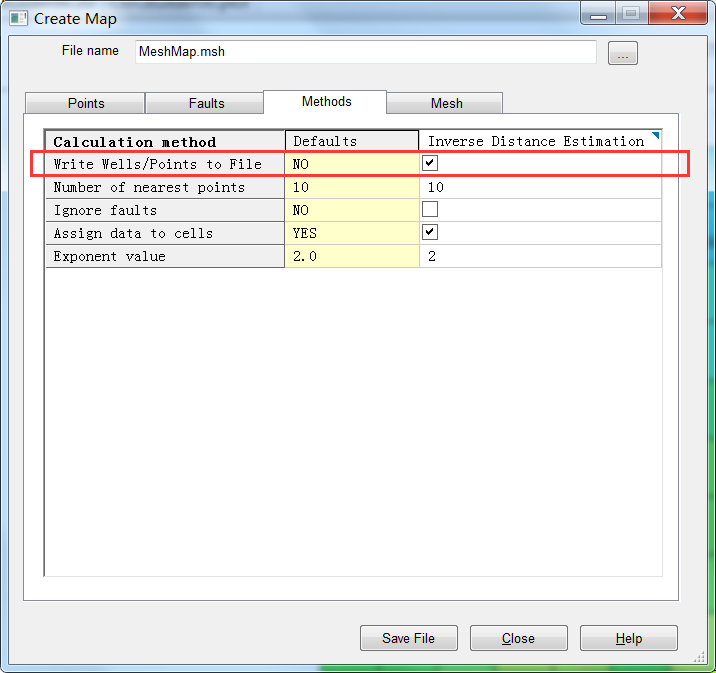
Task: Select the Calculation method header cell
Action: 165,141
